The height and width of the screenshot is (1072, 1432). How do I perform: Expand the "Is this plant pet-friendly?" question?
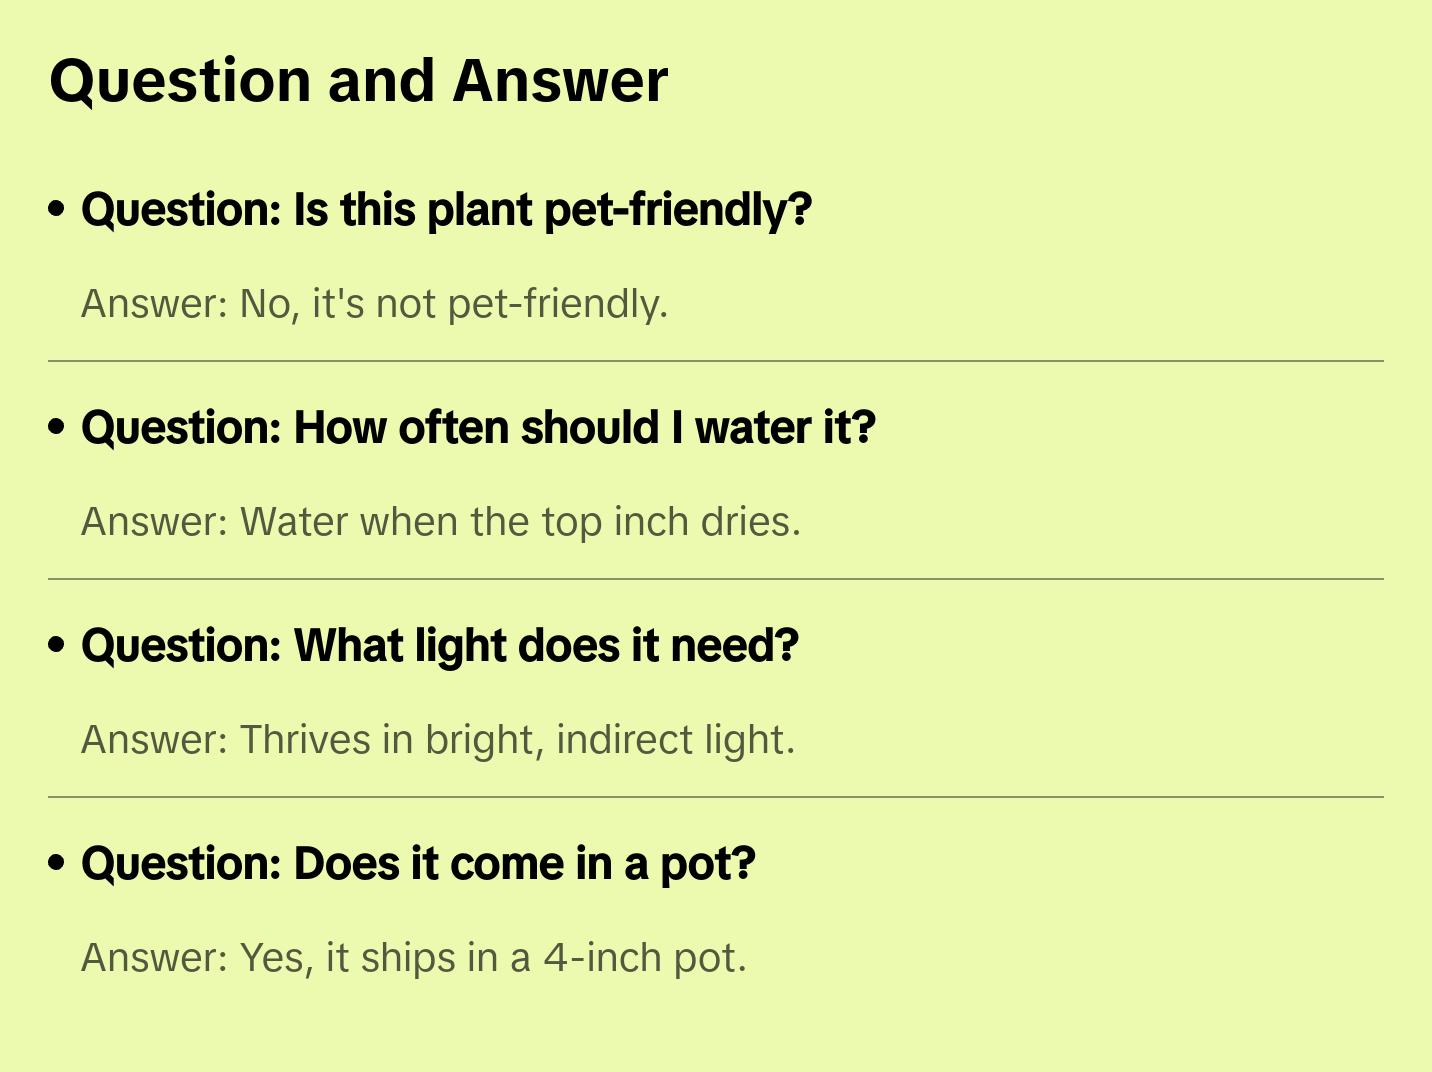click(x=446, y=210)
